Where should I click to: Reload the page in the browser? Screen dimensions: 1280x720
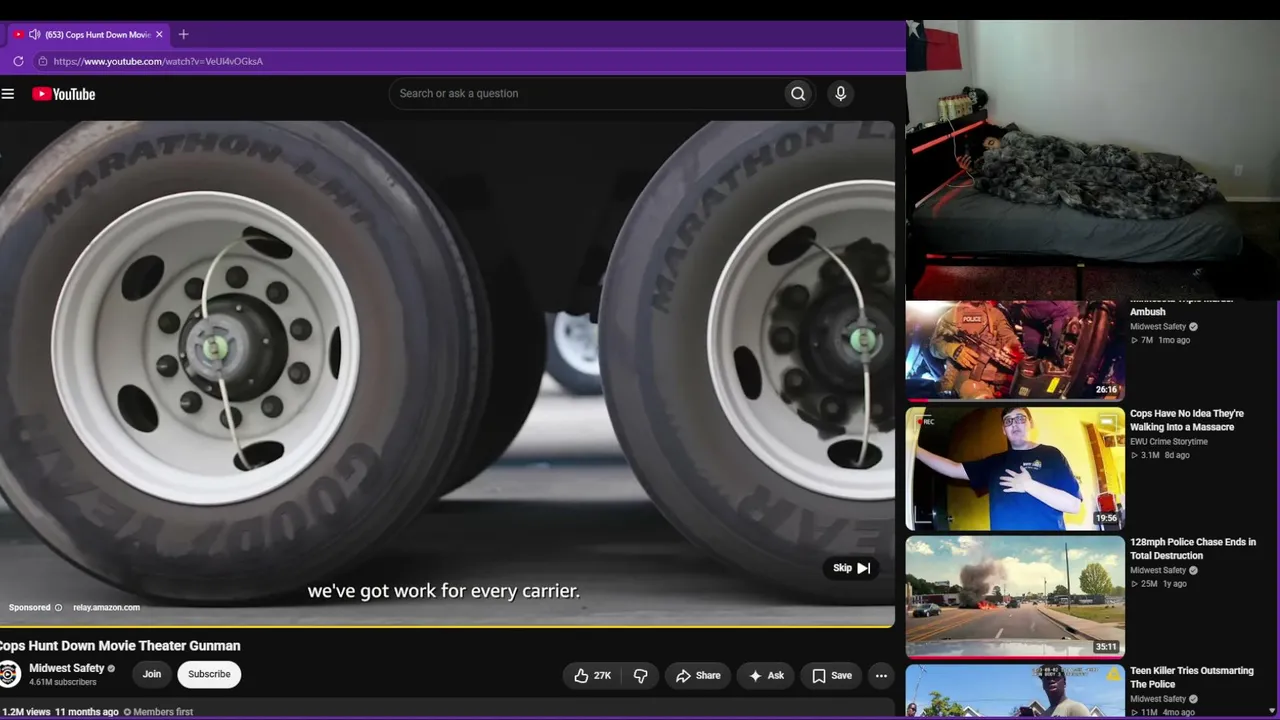(18, 61)
